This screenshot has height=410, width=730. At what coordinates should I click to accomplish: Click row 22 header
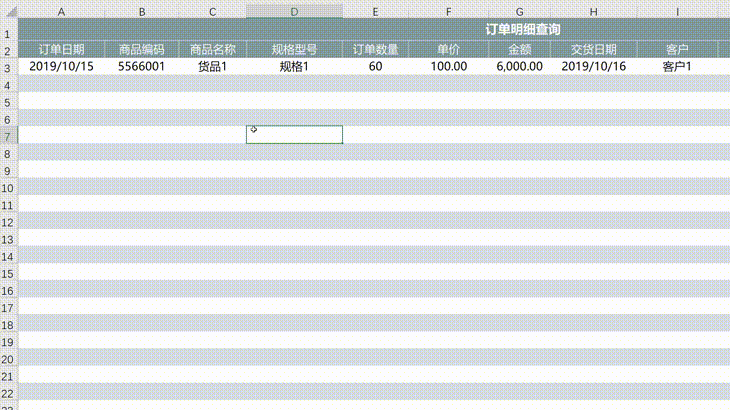point(8,392)
